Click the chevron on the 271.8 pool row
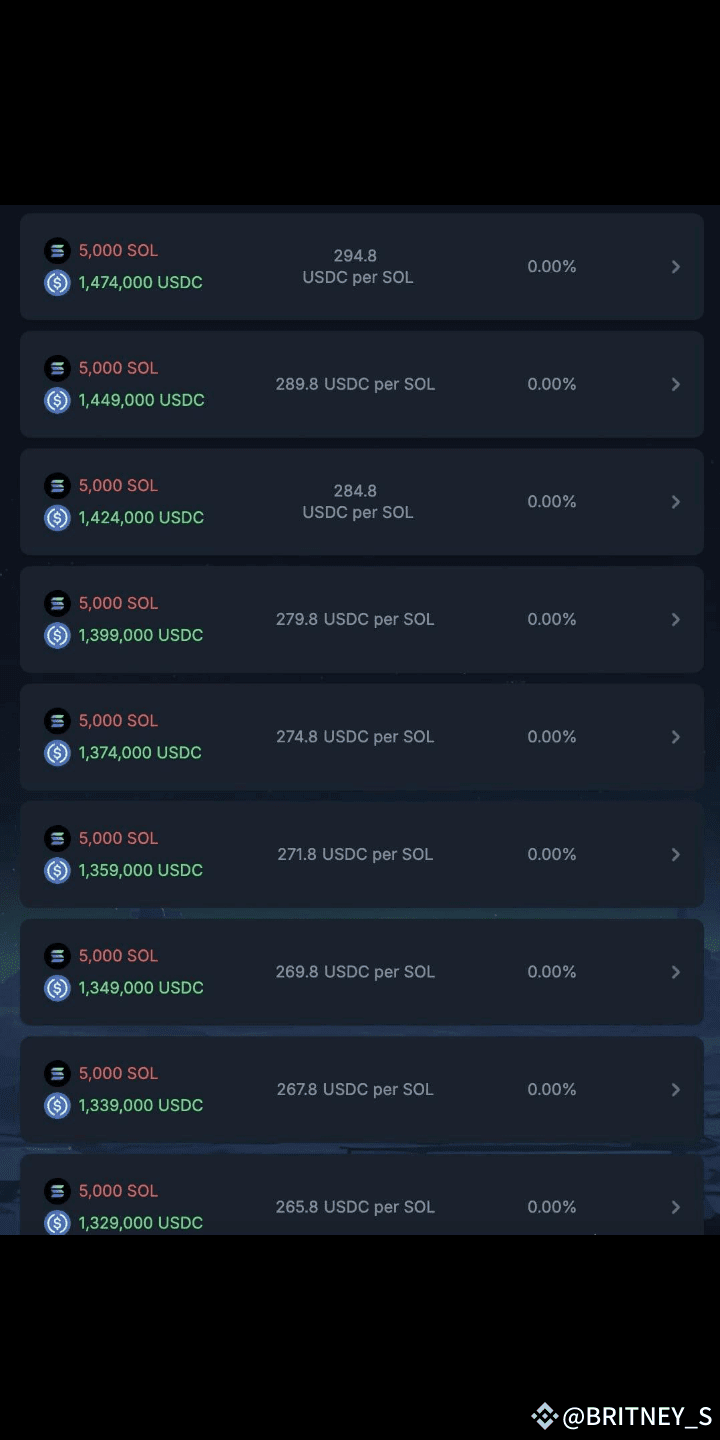The height and width of the screenshot is (1440, 720). point(675,854)
